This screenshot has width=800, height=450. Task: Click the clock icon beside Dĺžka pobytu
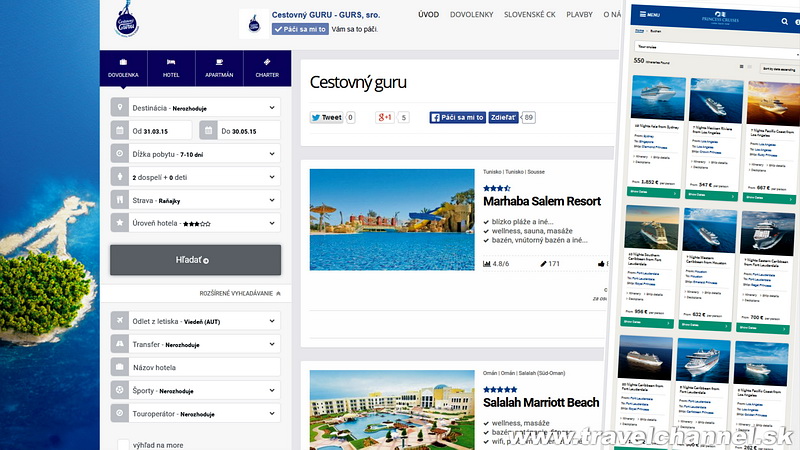pyautogui.click(x=120, y=154)
